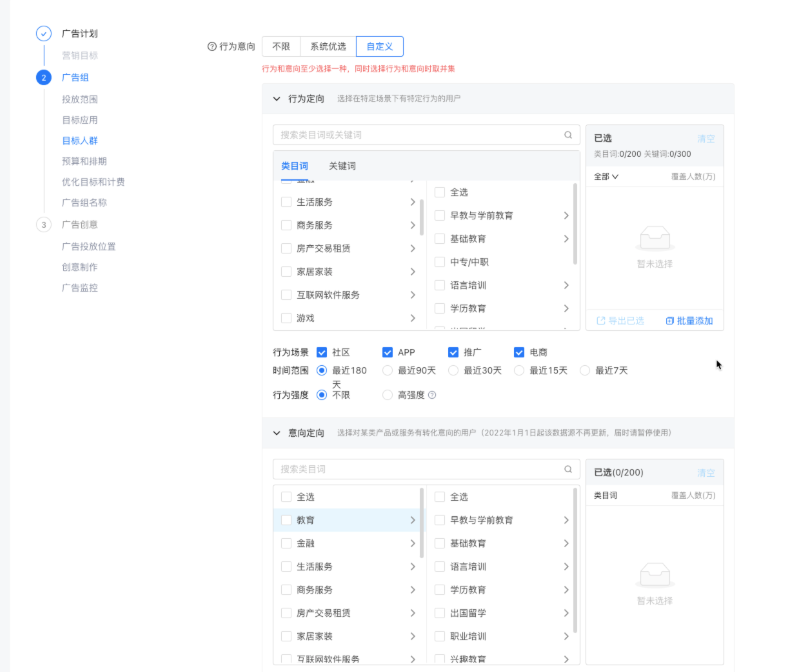Go to 预算和排期 in the sidebar
Viewport: 788px width, 672px height.
[84, 161]
